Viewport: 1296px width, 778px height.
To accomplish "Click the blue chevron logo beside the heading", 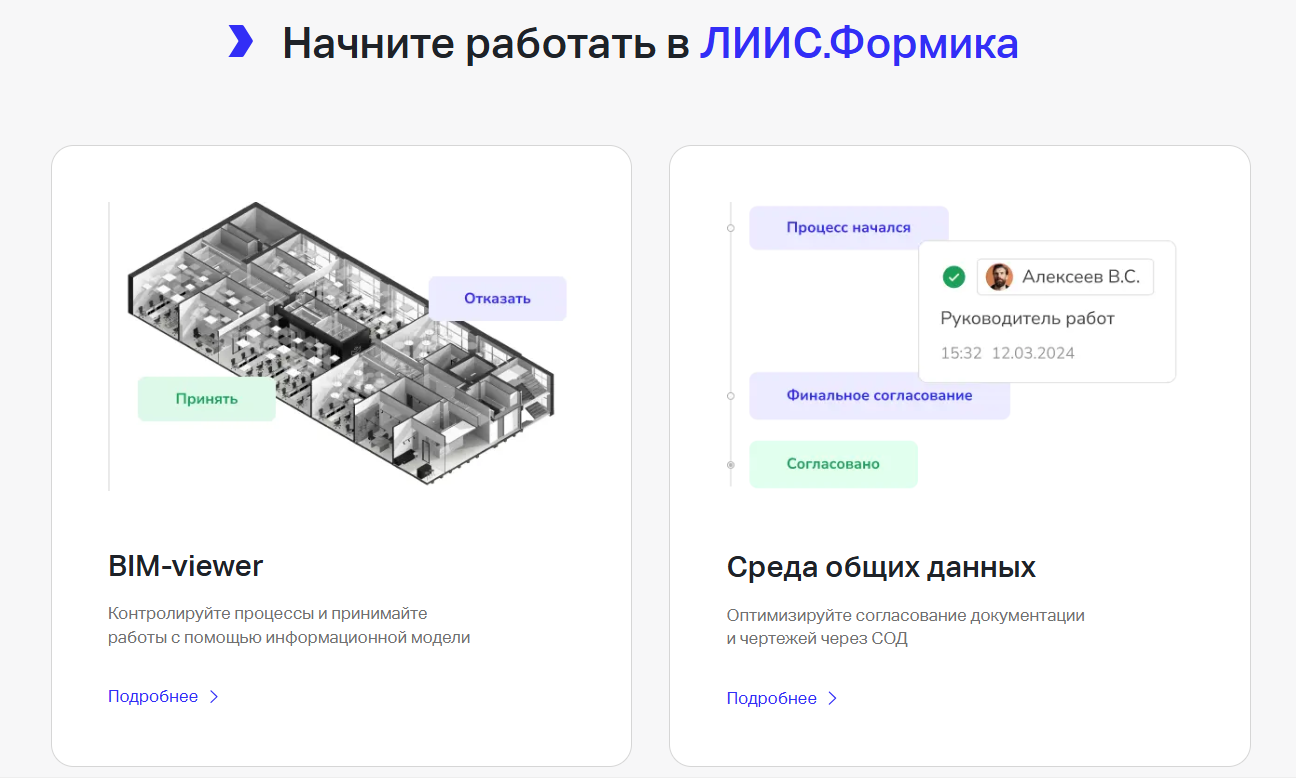I will pyautogui.click(x=240, y=42).
